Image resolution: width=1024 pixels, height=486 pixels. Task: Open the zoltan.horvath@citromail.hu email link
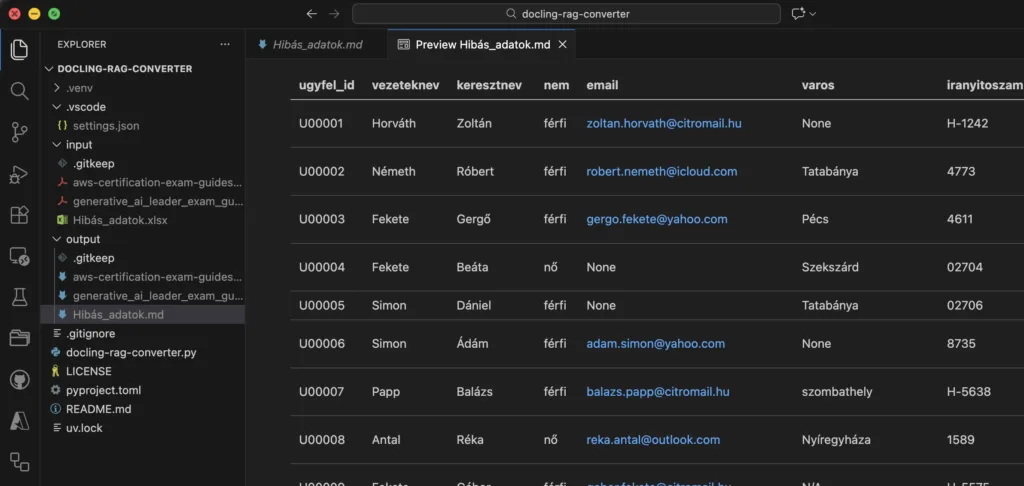coord(663,123)
